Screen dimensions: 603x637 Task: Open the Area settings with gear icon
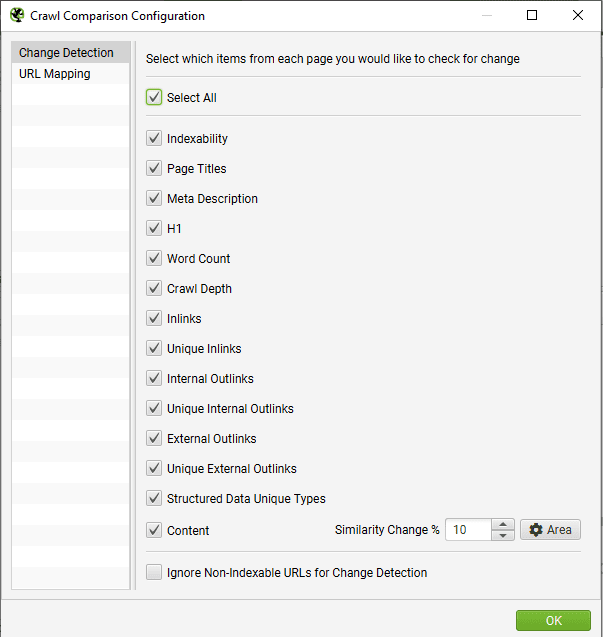[550, 529]
